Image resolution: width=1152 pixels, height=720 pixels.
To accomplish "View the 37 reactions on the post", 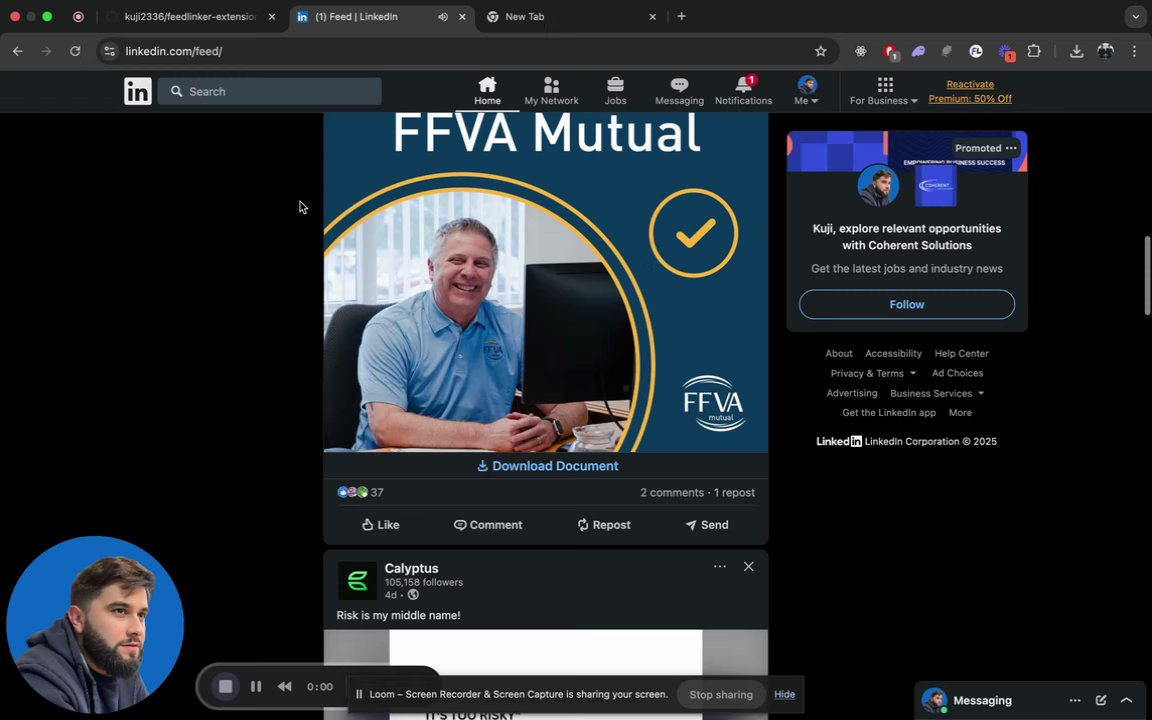I will coord(360,492).
